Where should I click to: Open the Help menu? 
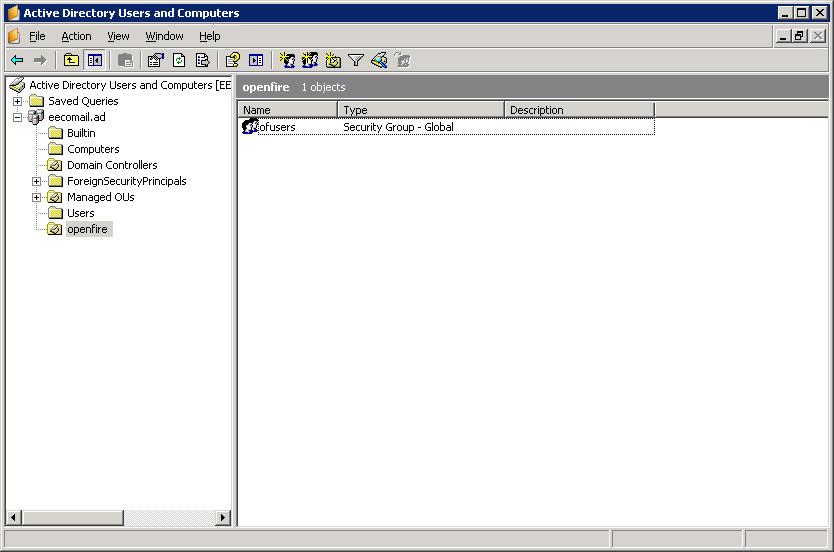tap(210, 36)
